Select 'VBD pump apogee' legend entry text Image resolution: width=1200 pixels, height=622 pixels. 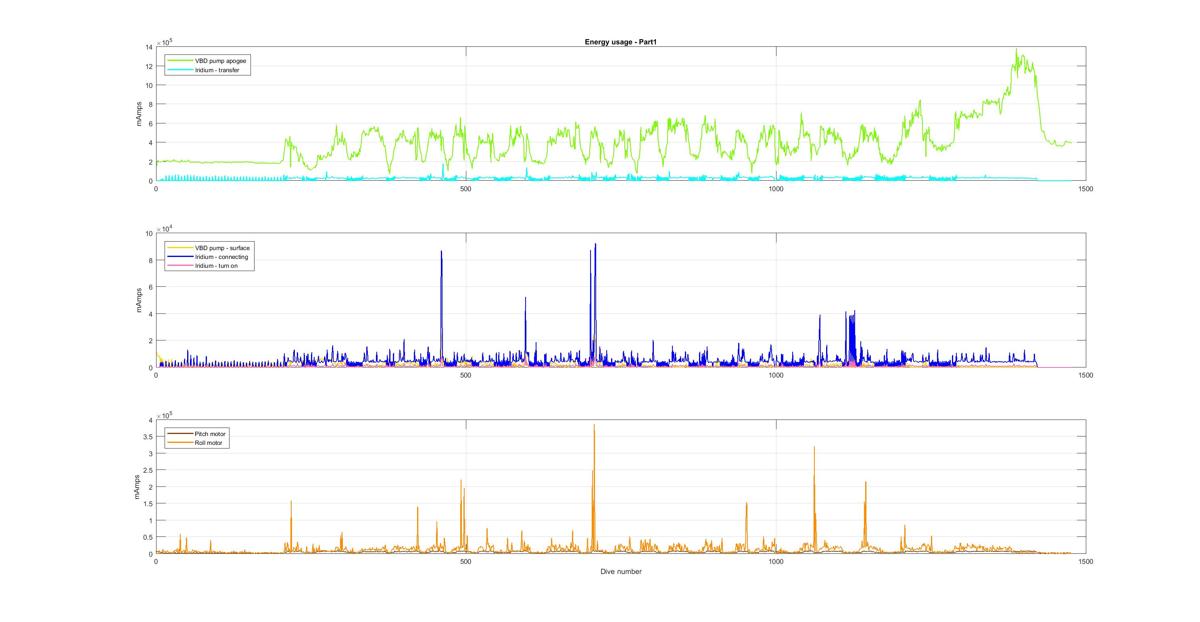(x=222, y=60)
